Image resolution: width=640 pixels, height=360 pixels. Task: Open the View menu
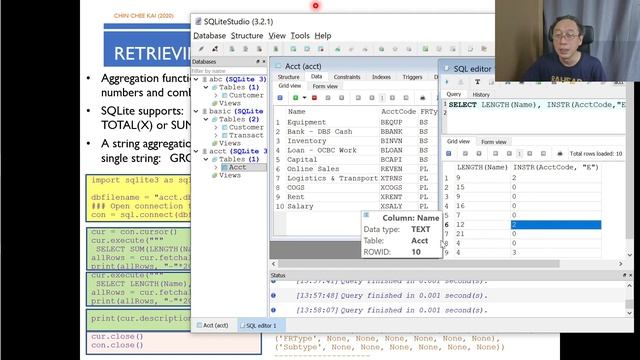pos(277,36)
